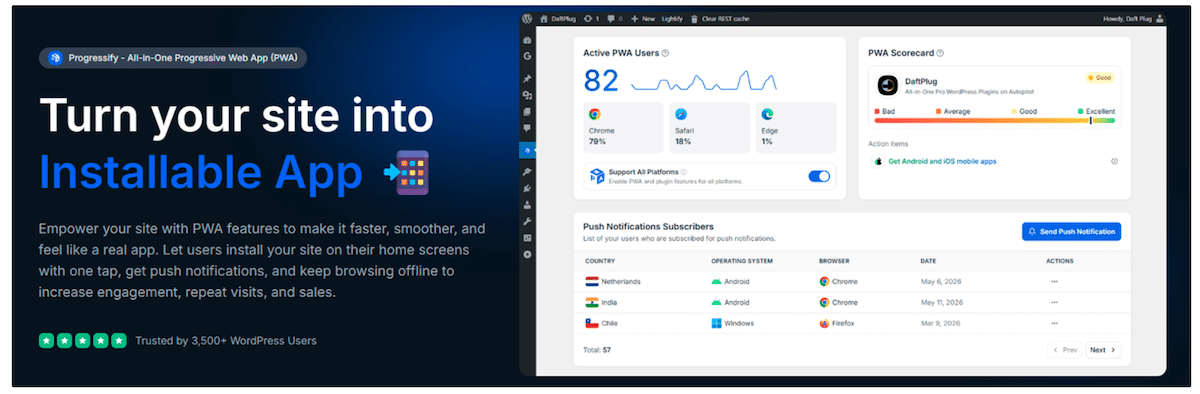The image size is (1200, 394).
Task: Click the Android icon in the Netherlands row
Action: [717, 281]
